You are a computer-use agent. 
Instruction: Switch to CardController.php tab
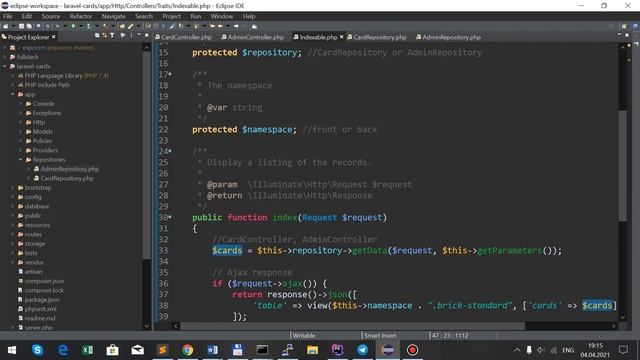[x=184, y=37]
